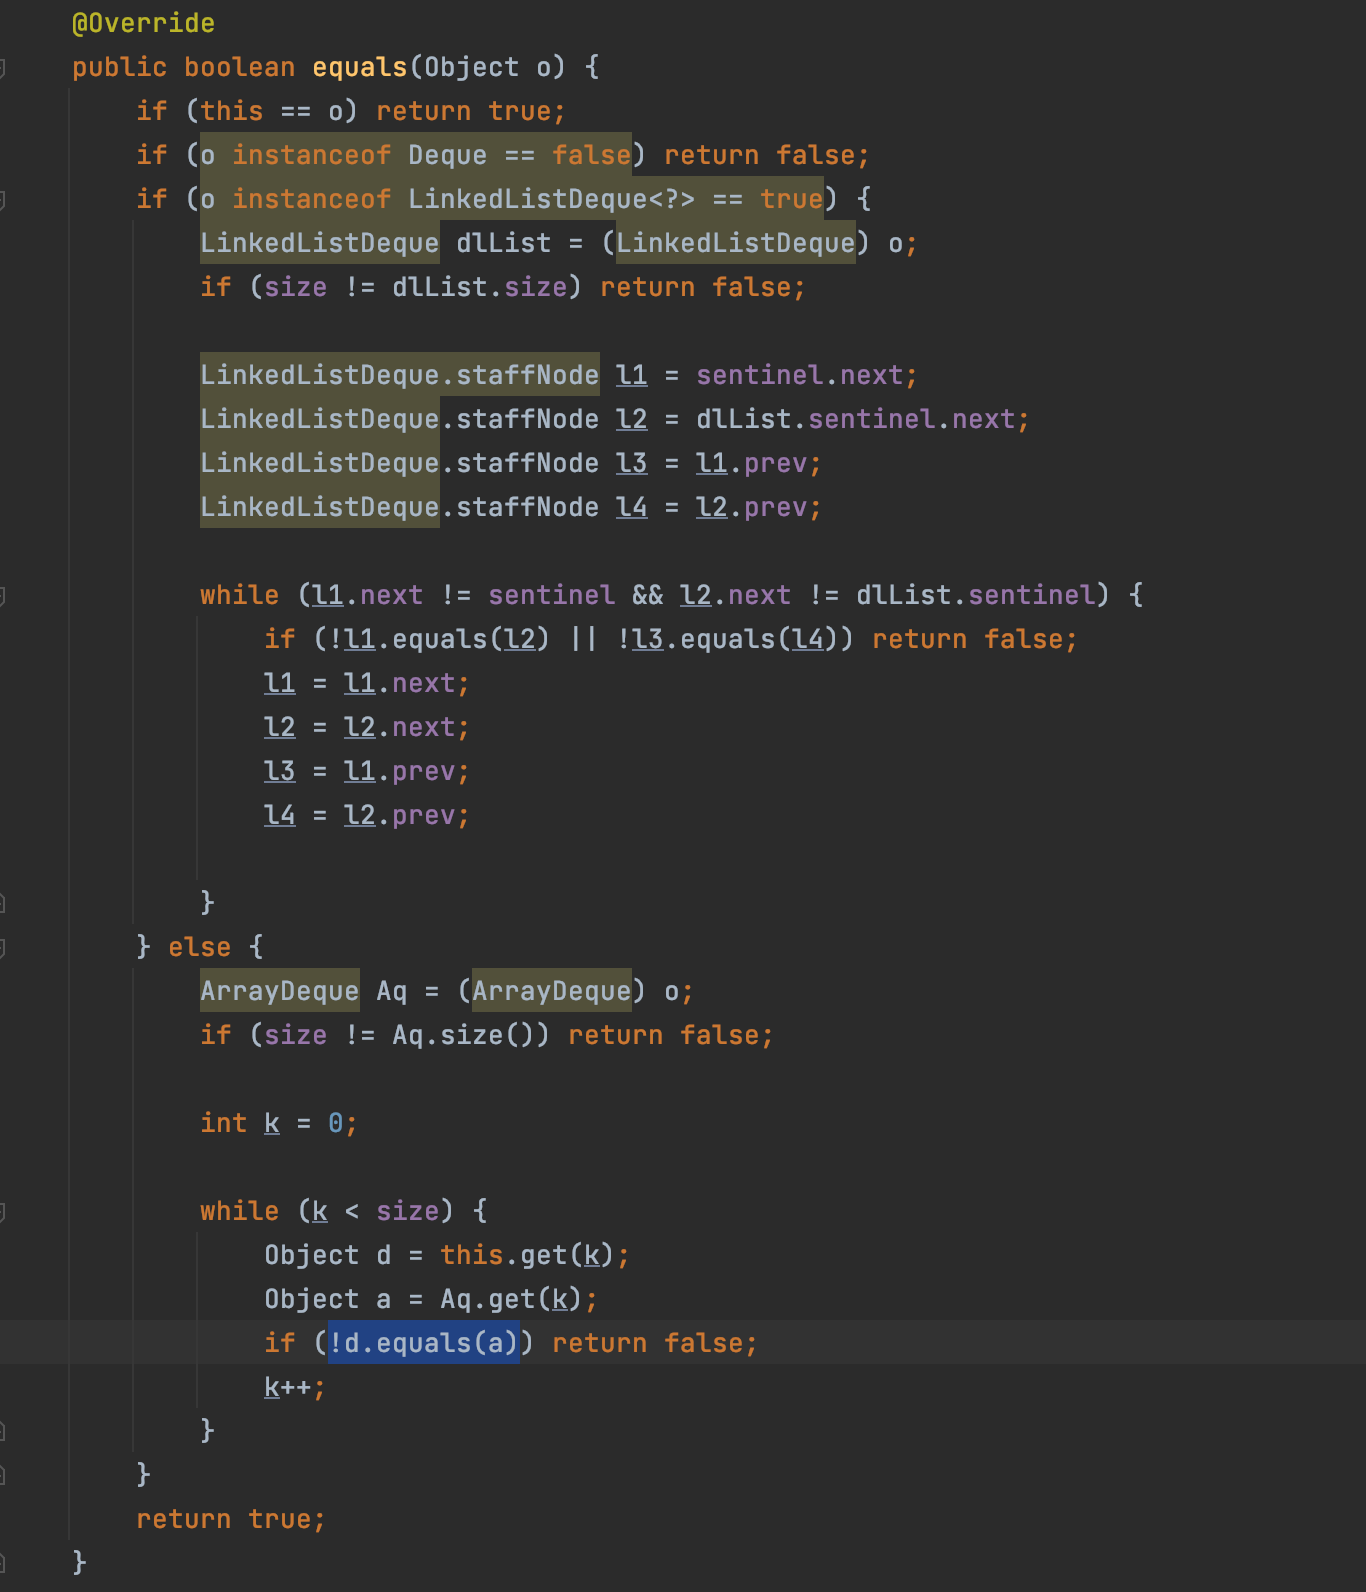Click the fold end marker closing the method

tap(3, 1562)
